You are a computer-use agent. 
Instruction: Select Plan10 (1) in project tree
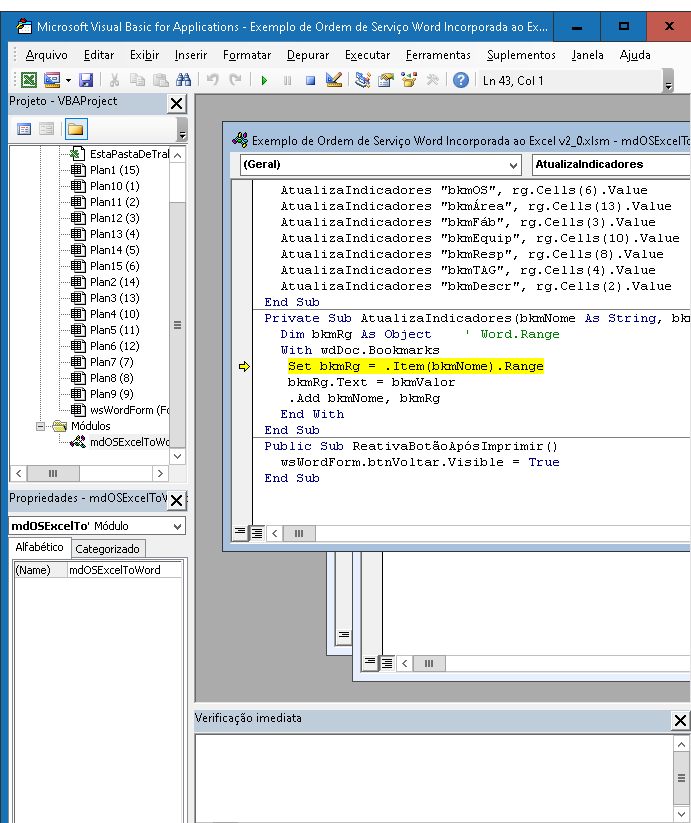pyautogui.click(x=114, y=186)
